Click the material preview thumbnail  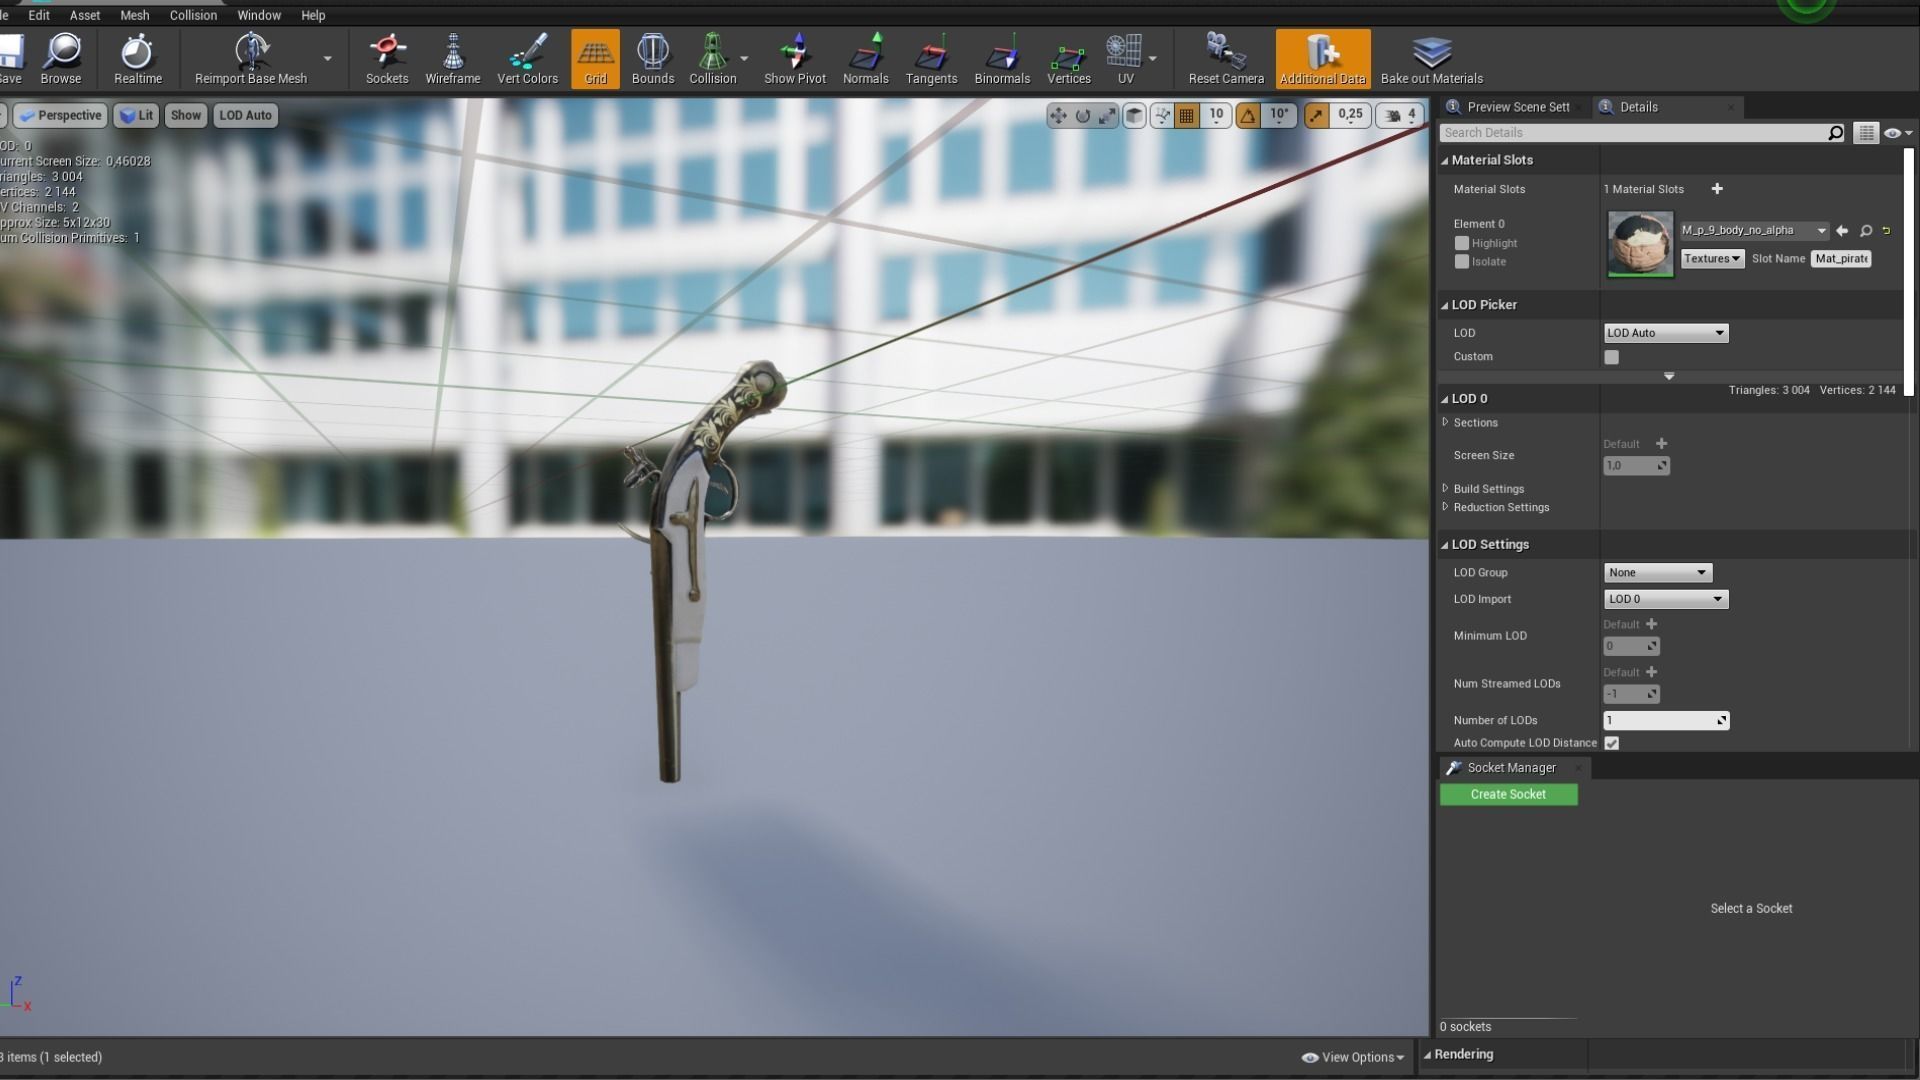pos(1639,243)
